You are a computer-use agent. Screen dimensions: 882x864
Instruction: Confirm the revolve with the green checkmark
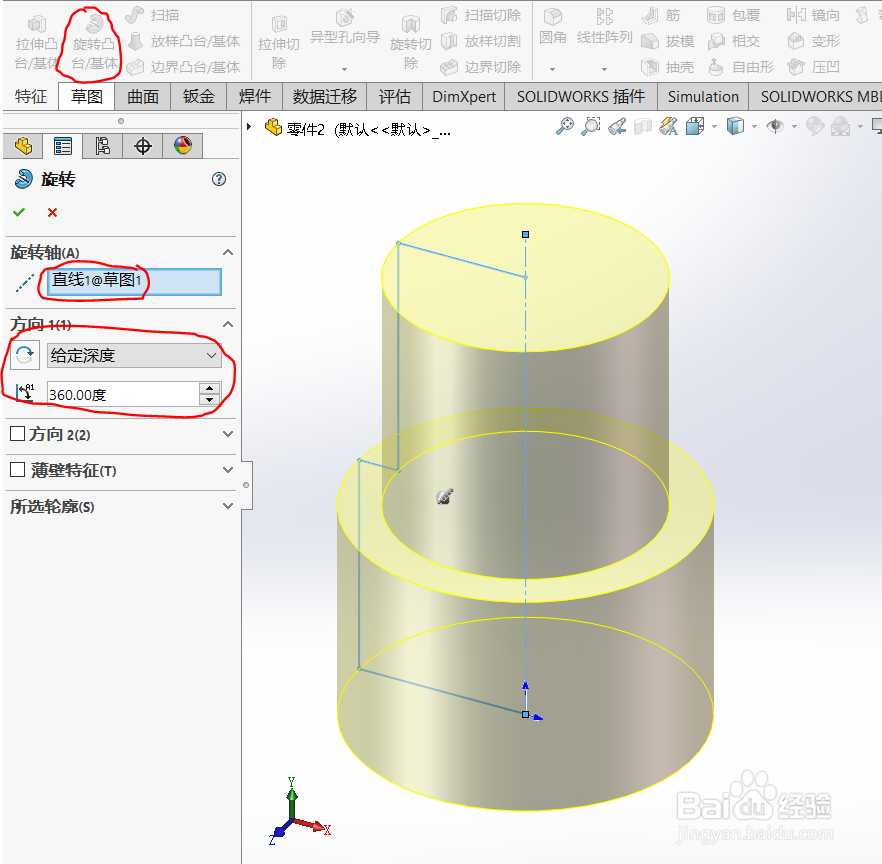point(19,213)
